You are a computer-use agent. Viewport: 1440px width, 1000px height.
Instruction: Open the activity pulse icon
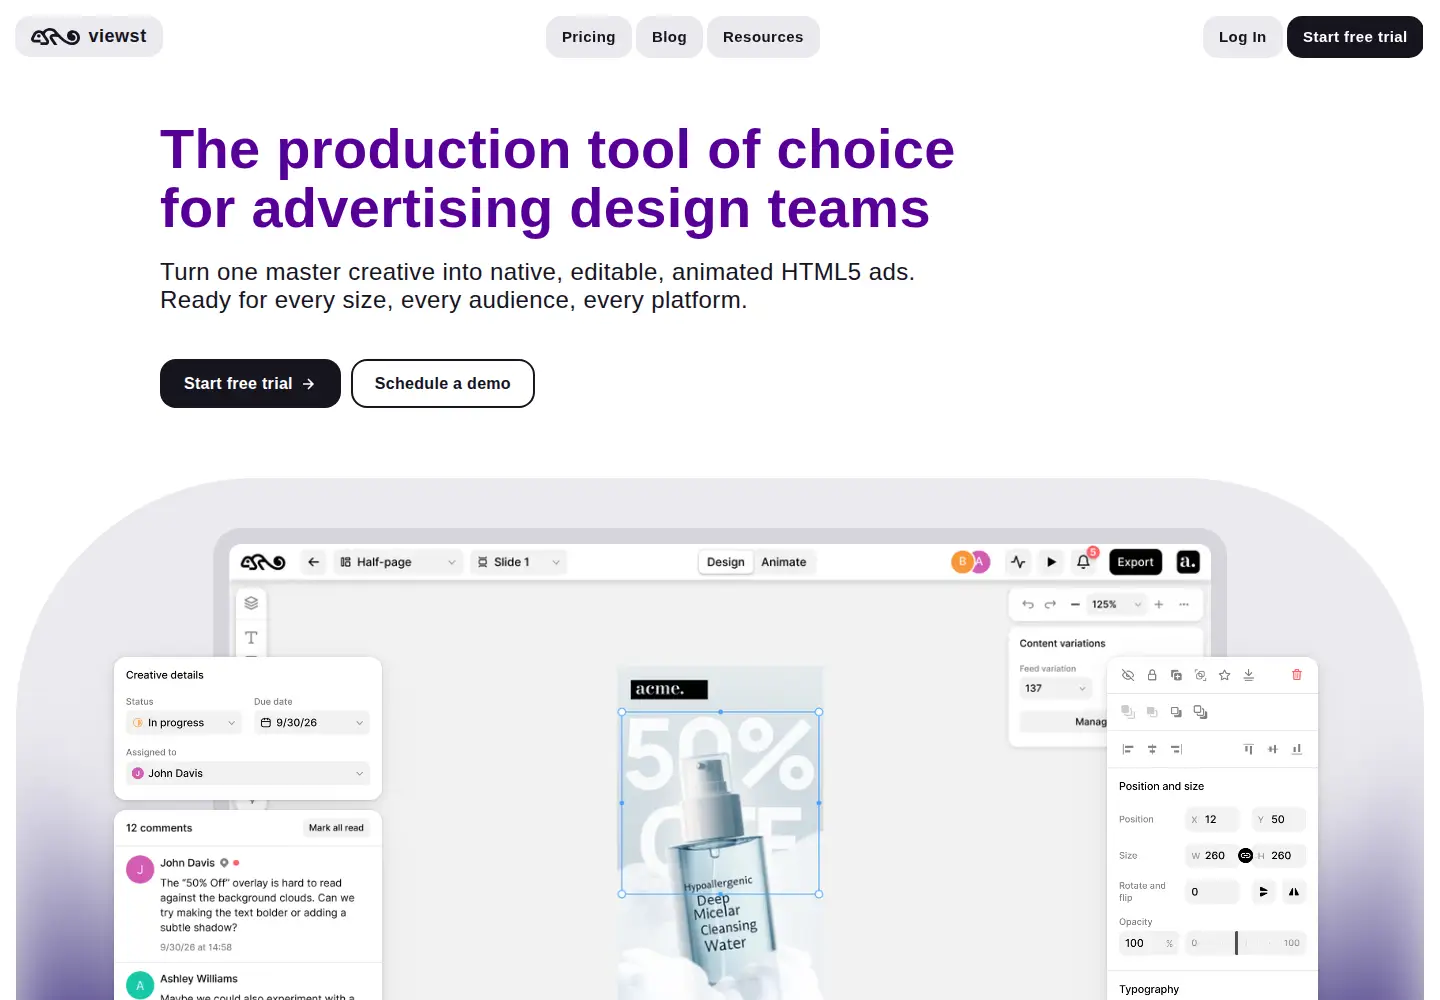(1018, 562)
